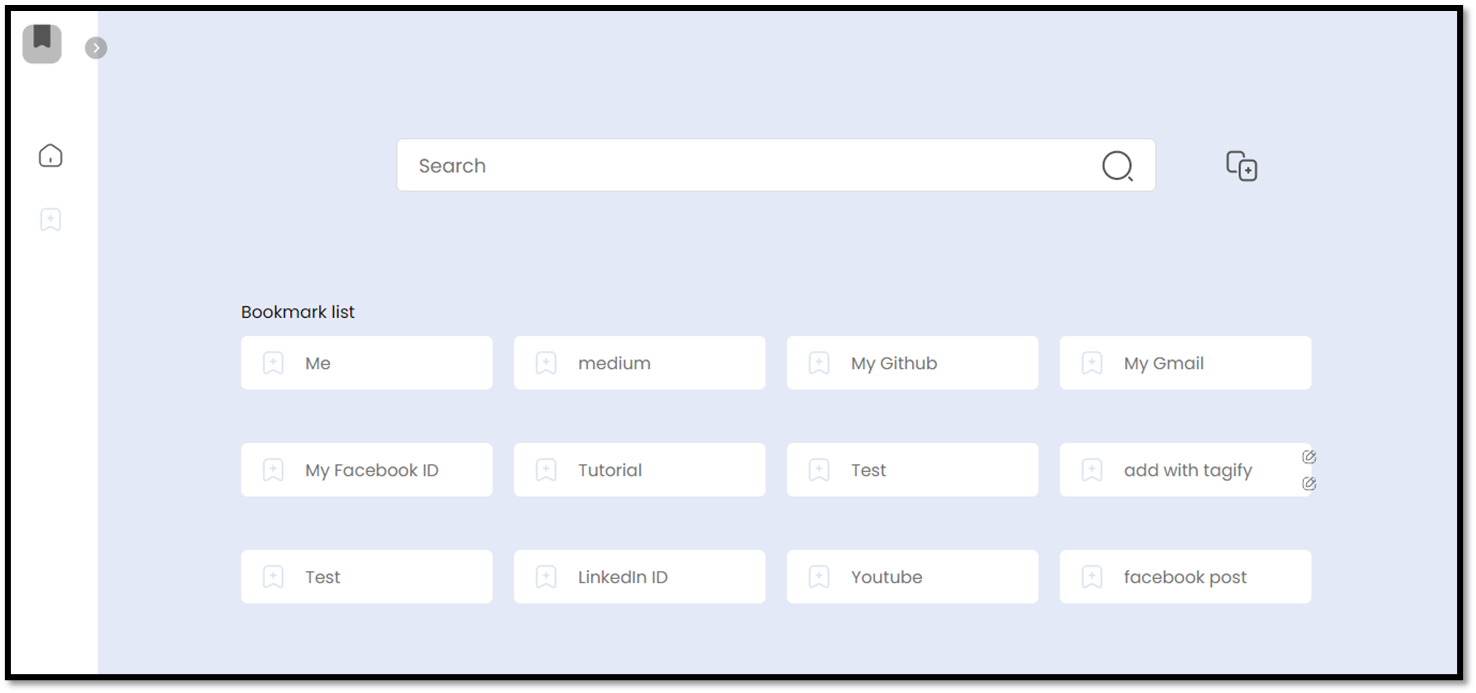The image size is (1476, 693).
Task: Go to Home via sidebar house icon
Action: [x=51, y=155]
